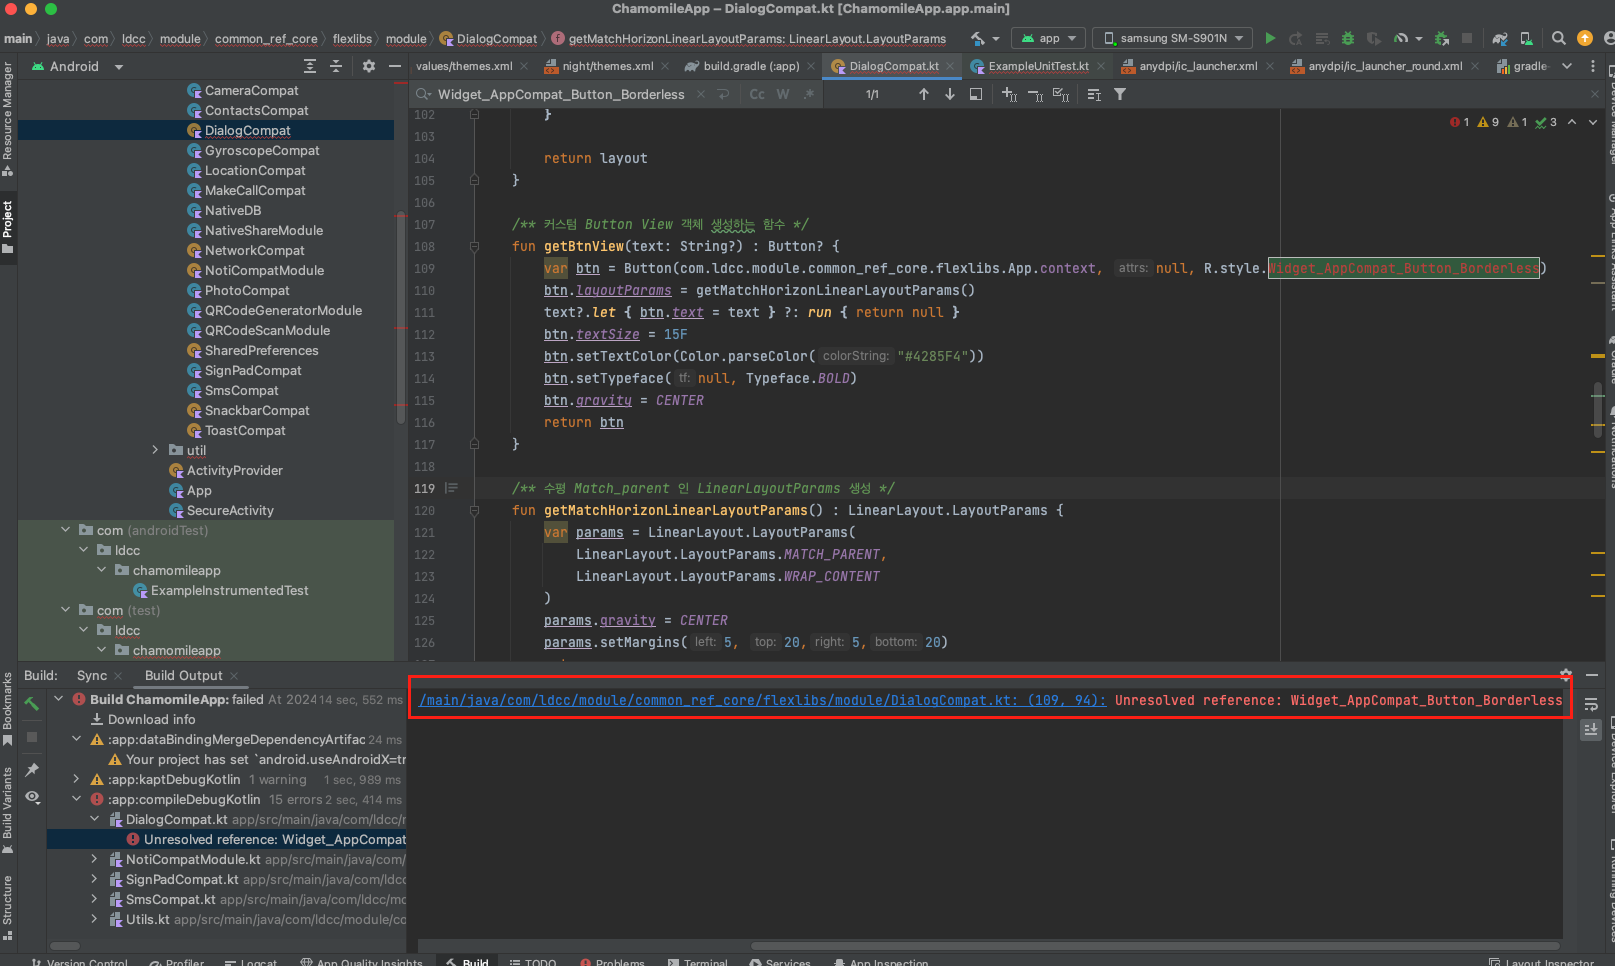1615x966 pixels.
Task: Toggle whole Words option in find bar
Action: coord(783,94)
